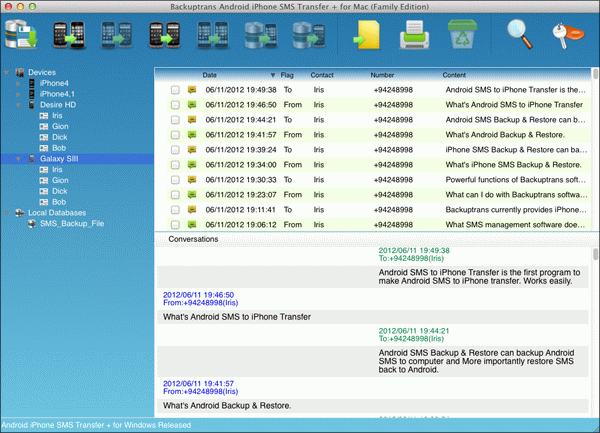The image size is (600, 433).
Task: Click the backup database to disk icon
Action: tap(21, 35)
